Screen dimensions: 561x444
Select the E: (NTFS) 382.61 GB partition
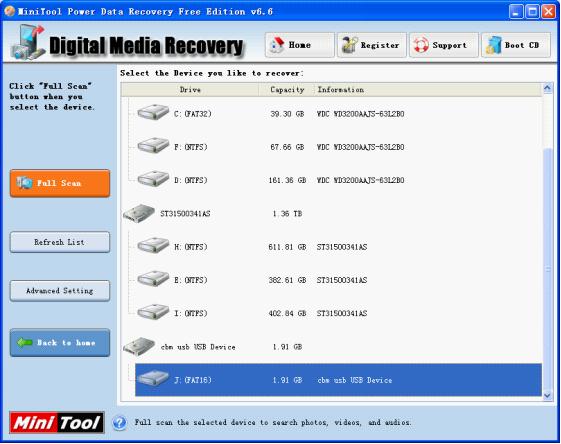(331, 280)
